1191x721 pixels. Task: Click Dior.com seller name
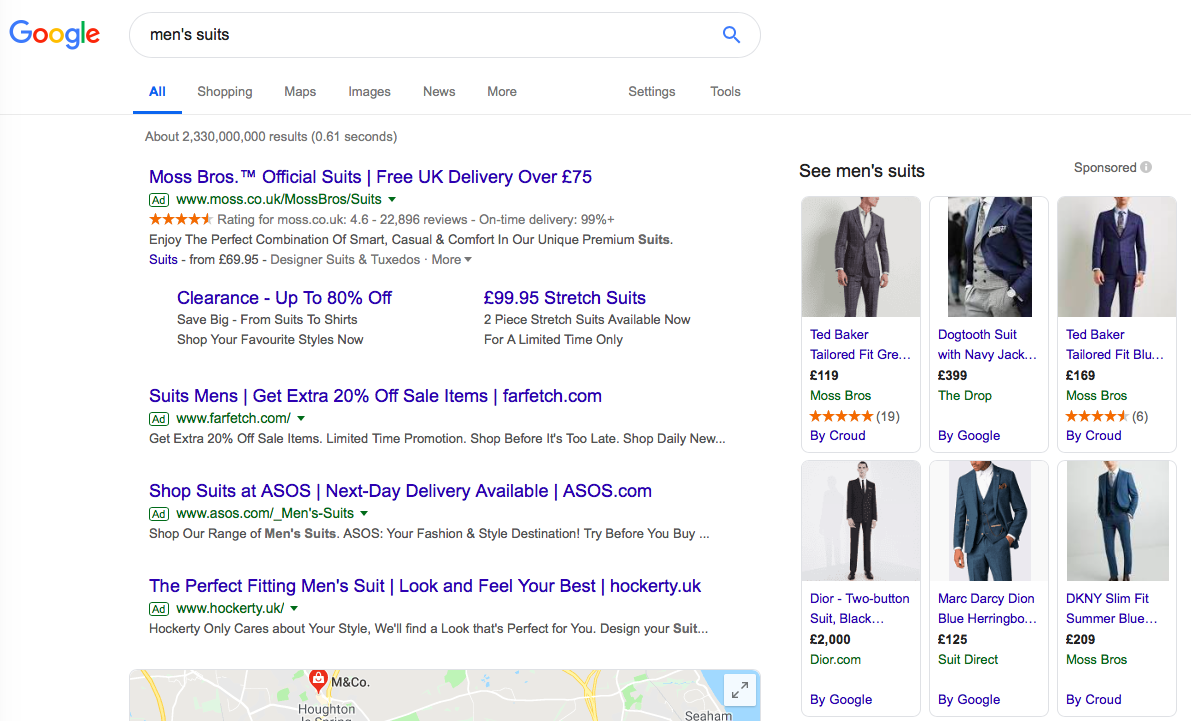[x=835, y=659]
